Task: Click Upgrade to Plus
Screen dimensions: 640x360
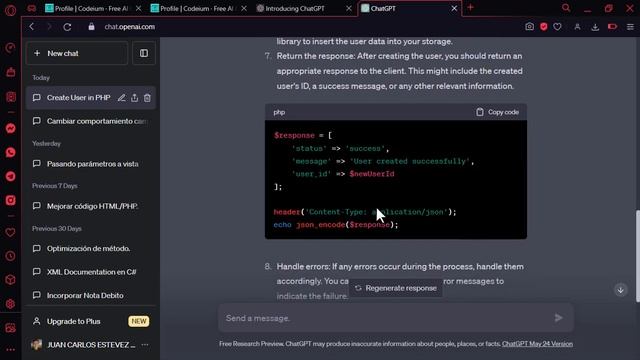Action: 91,321
